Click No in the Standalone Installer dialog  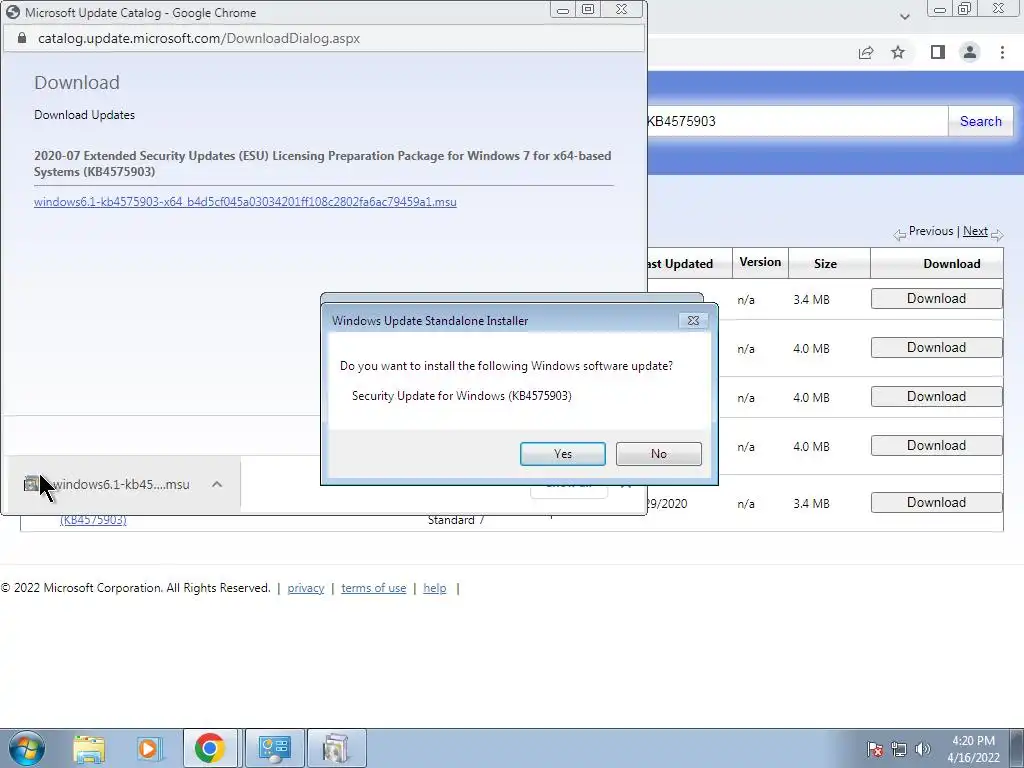(x=658, y=454)
